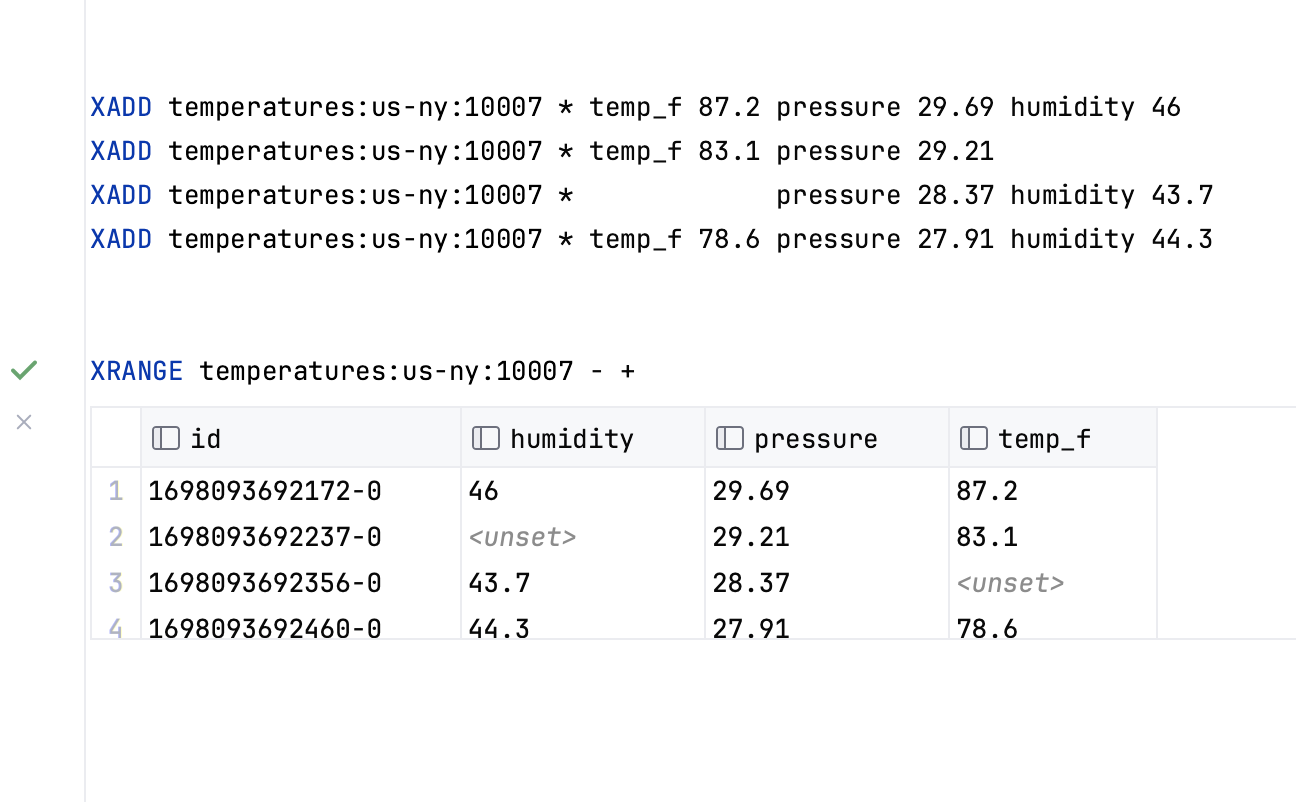1296x802 pixels.
Task: Click the XADD keyword on the first line
Action: coord(120,107)
